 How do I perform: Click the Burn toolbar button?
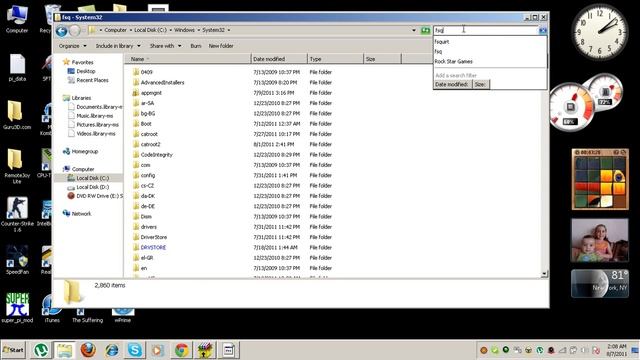(196, 46)
